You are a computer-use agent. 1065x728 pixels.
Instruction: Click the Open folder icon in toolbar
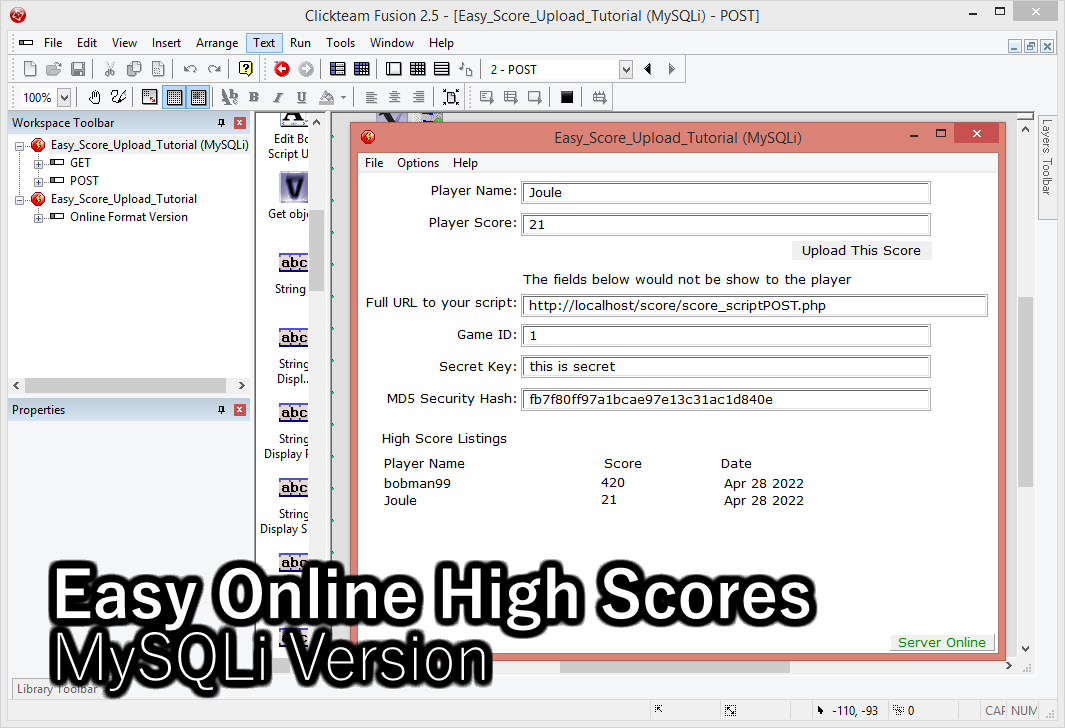point(54,69)
